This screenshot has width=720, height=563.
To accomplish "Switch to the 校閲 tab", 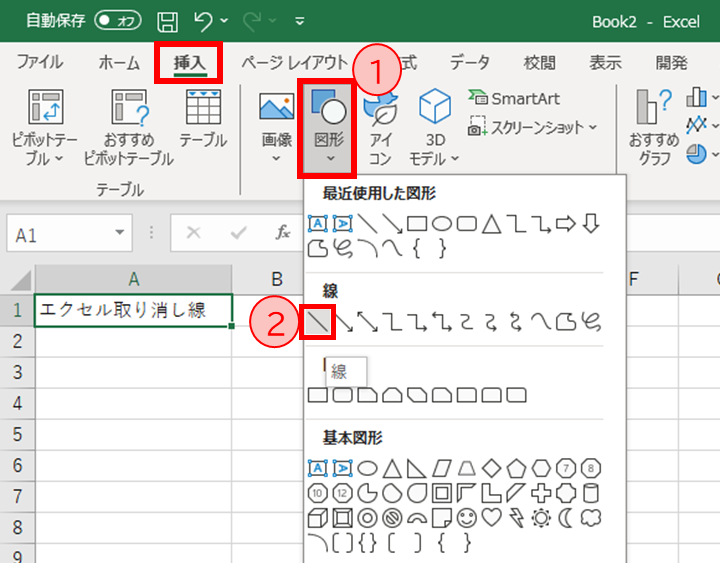I will 540,62.
